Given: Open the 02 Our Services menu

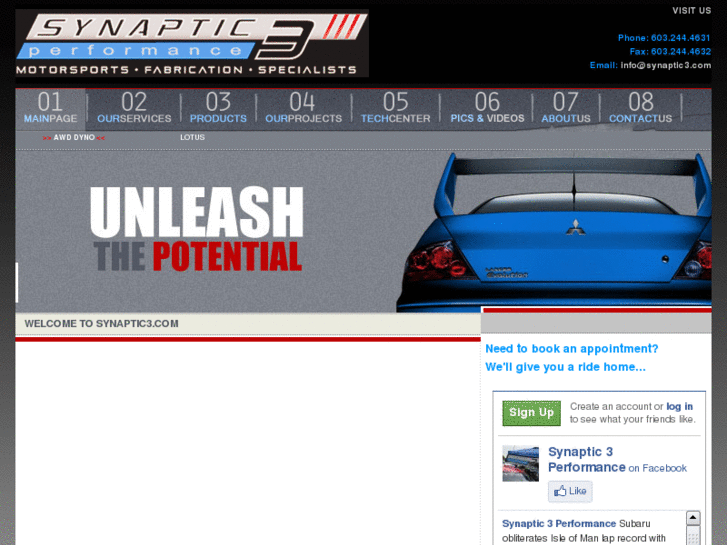Looking at the screenshot, I should 134,108.
